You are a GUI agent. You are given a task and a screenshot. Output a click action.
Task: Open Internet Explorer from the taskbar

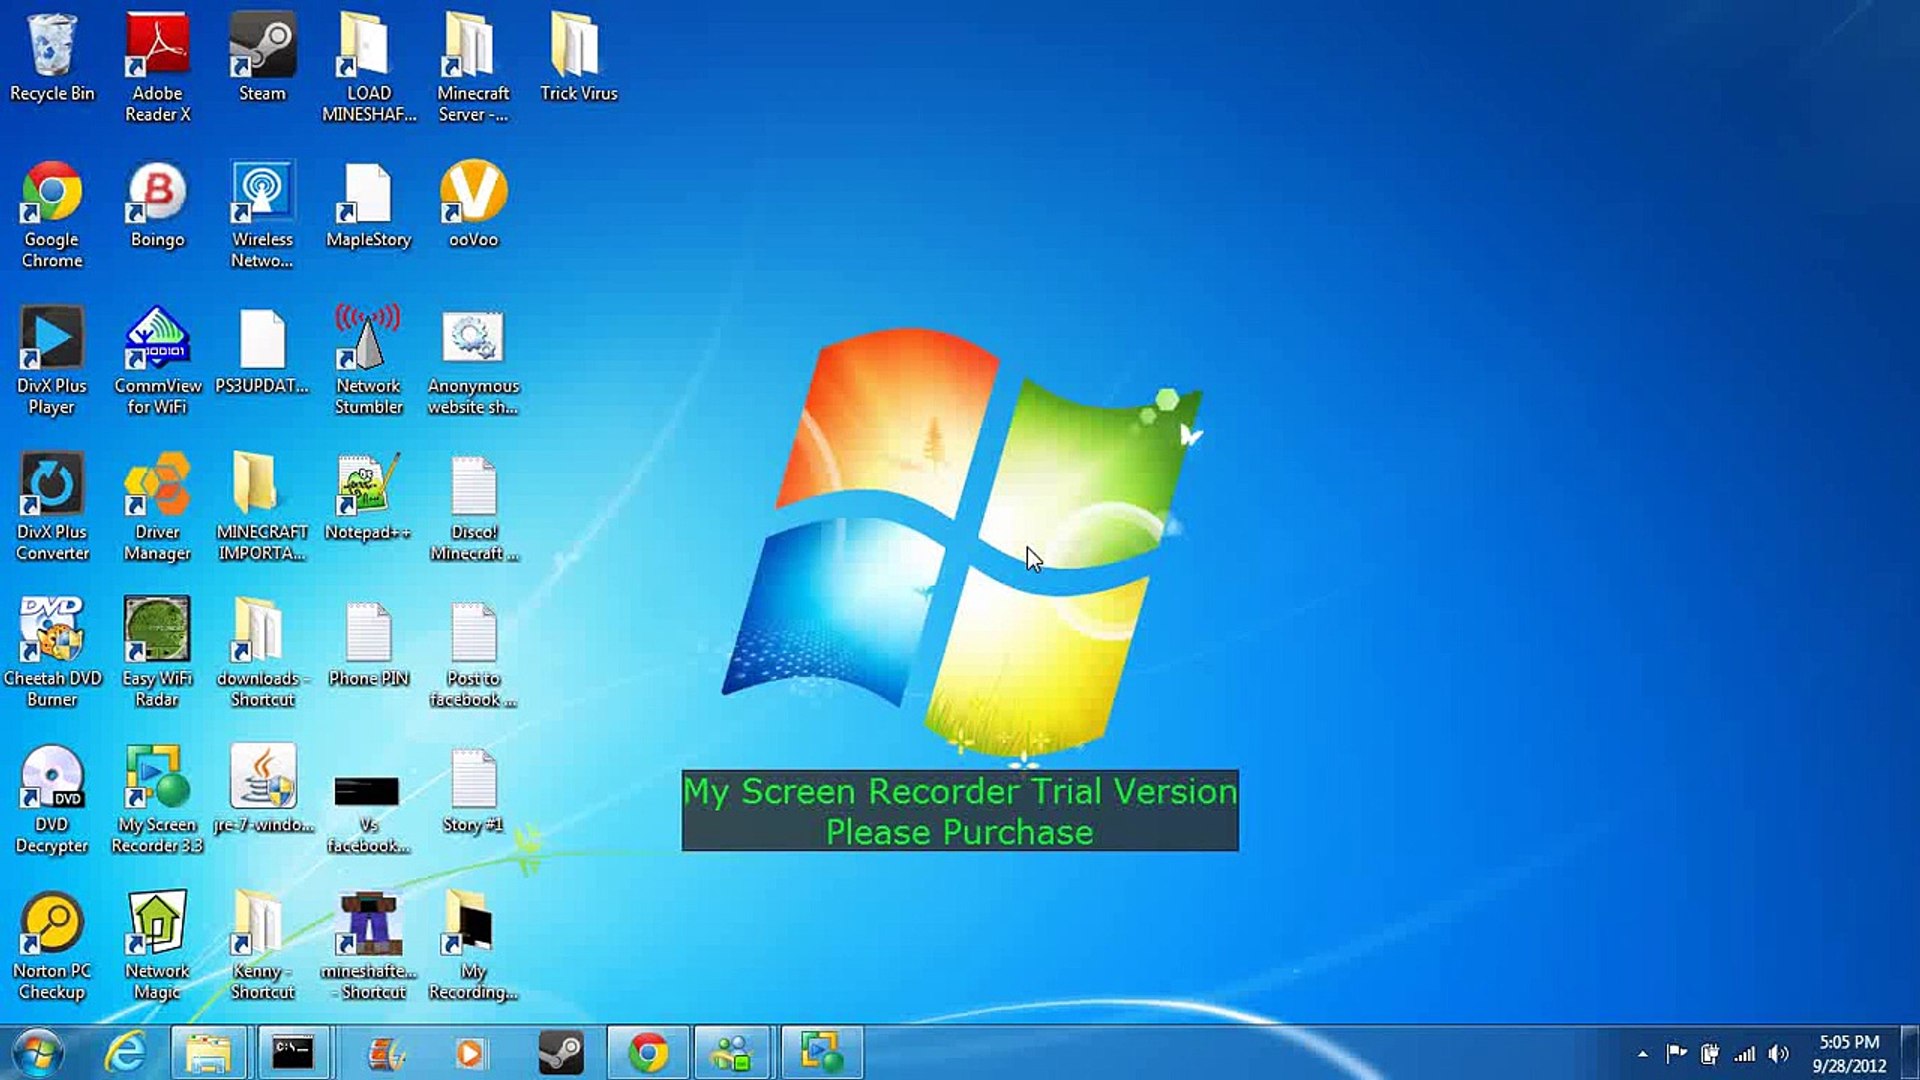tap(125, 1053)
